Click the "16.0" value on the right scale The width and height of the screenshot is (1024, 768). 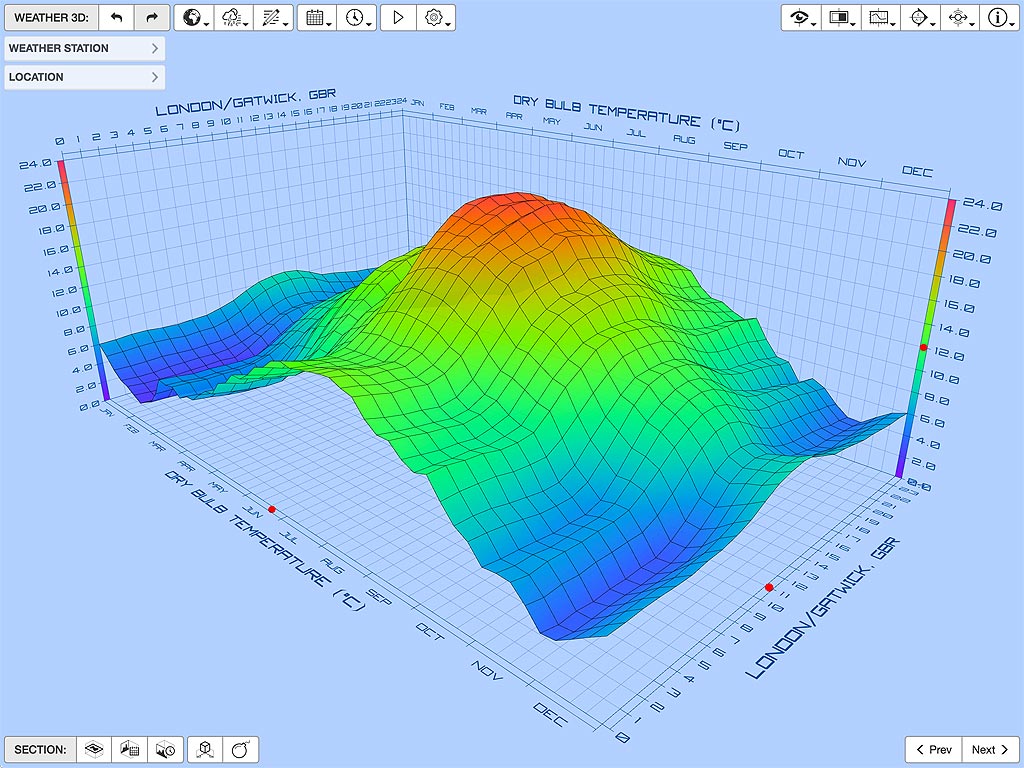(x=957, y=307)
